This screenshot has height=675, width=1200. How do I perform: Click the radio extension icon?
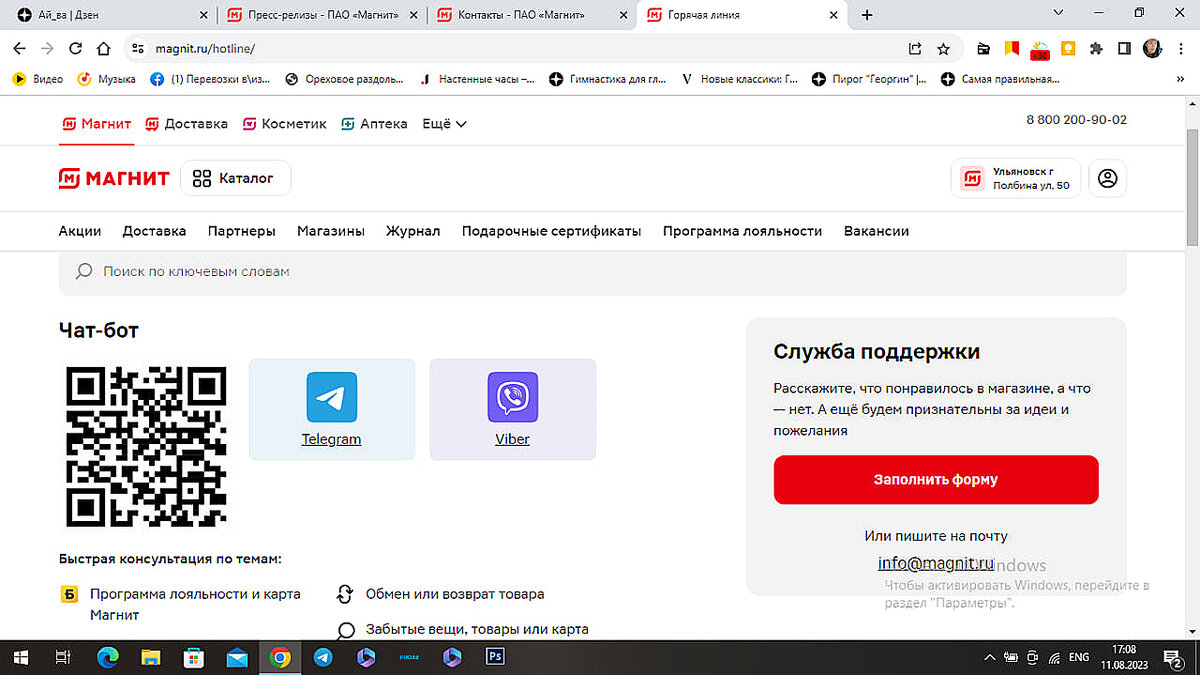(984, 48)
